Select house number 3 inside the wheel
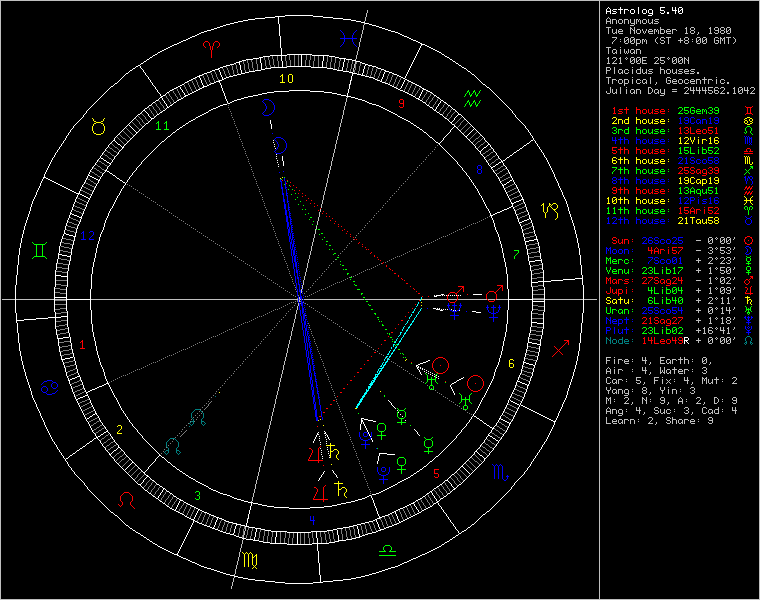This screenshot has height=600, width=760. (197, 496)
